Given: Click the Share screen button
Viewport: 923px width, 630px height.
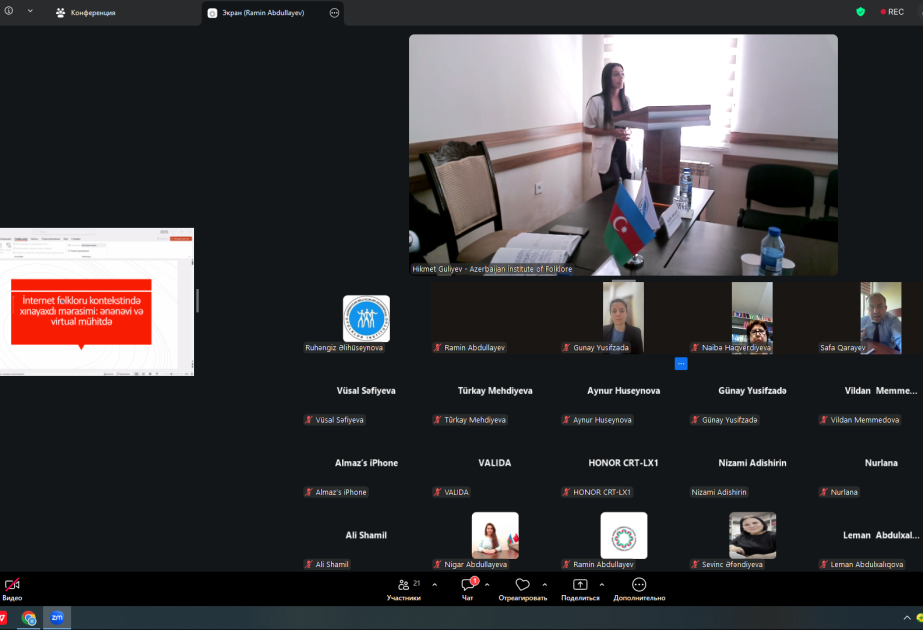Looking at the screenshot, I should click(580, 589).
